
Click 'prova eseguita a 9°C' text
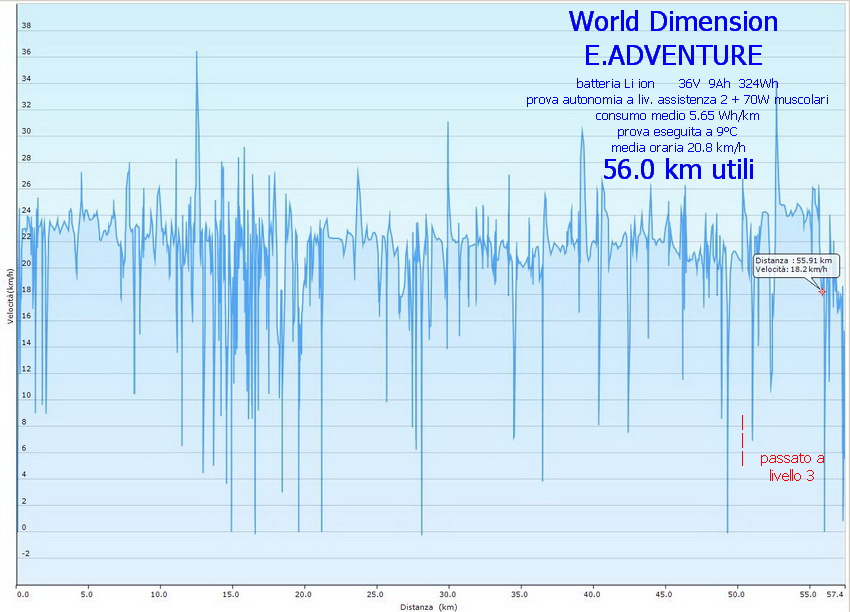click(x=677, y=132)
